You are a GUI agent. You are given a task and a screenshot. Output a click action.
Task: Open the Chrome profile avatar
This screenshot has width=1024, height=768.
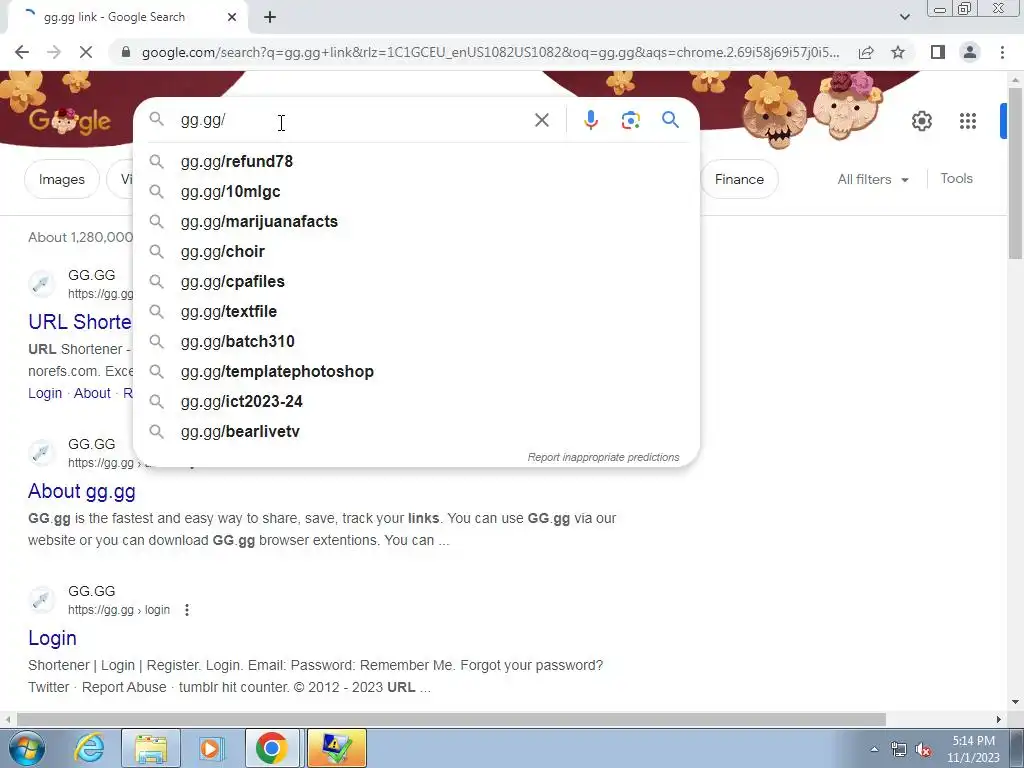tap(970, 52)
